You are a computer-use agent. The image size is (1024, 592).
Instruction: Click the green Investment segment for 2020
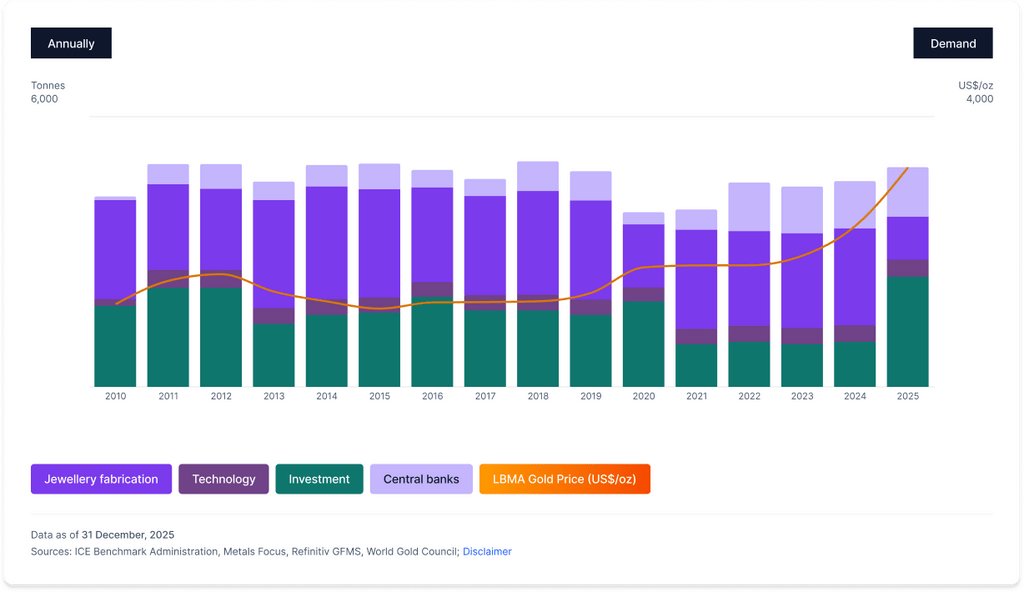point(643,345)
